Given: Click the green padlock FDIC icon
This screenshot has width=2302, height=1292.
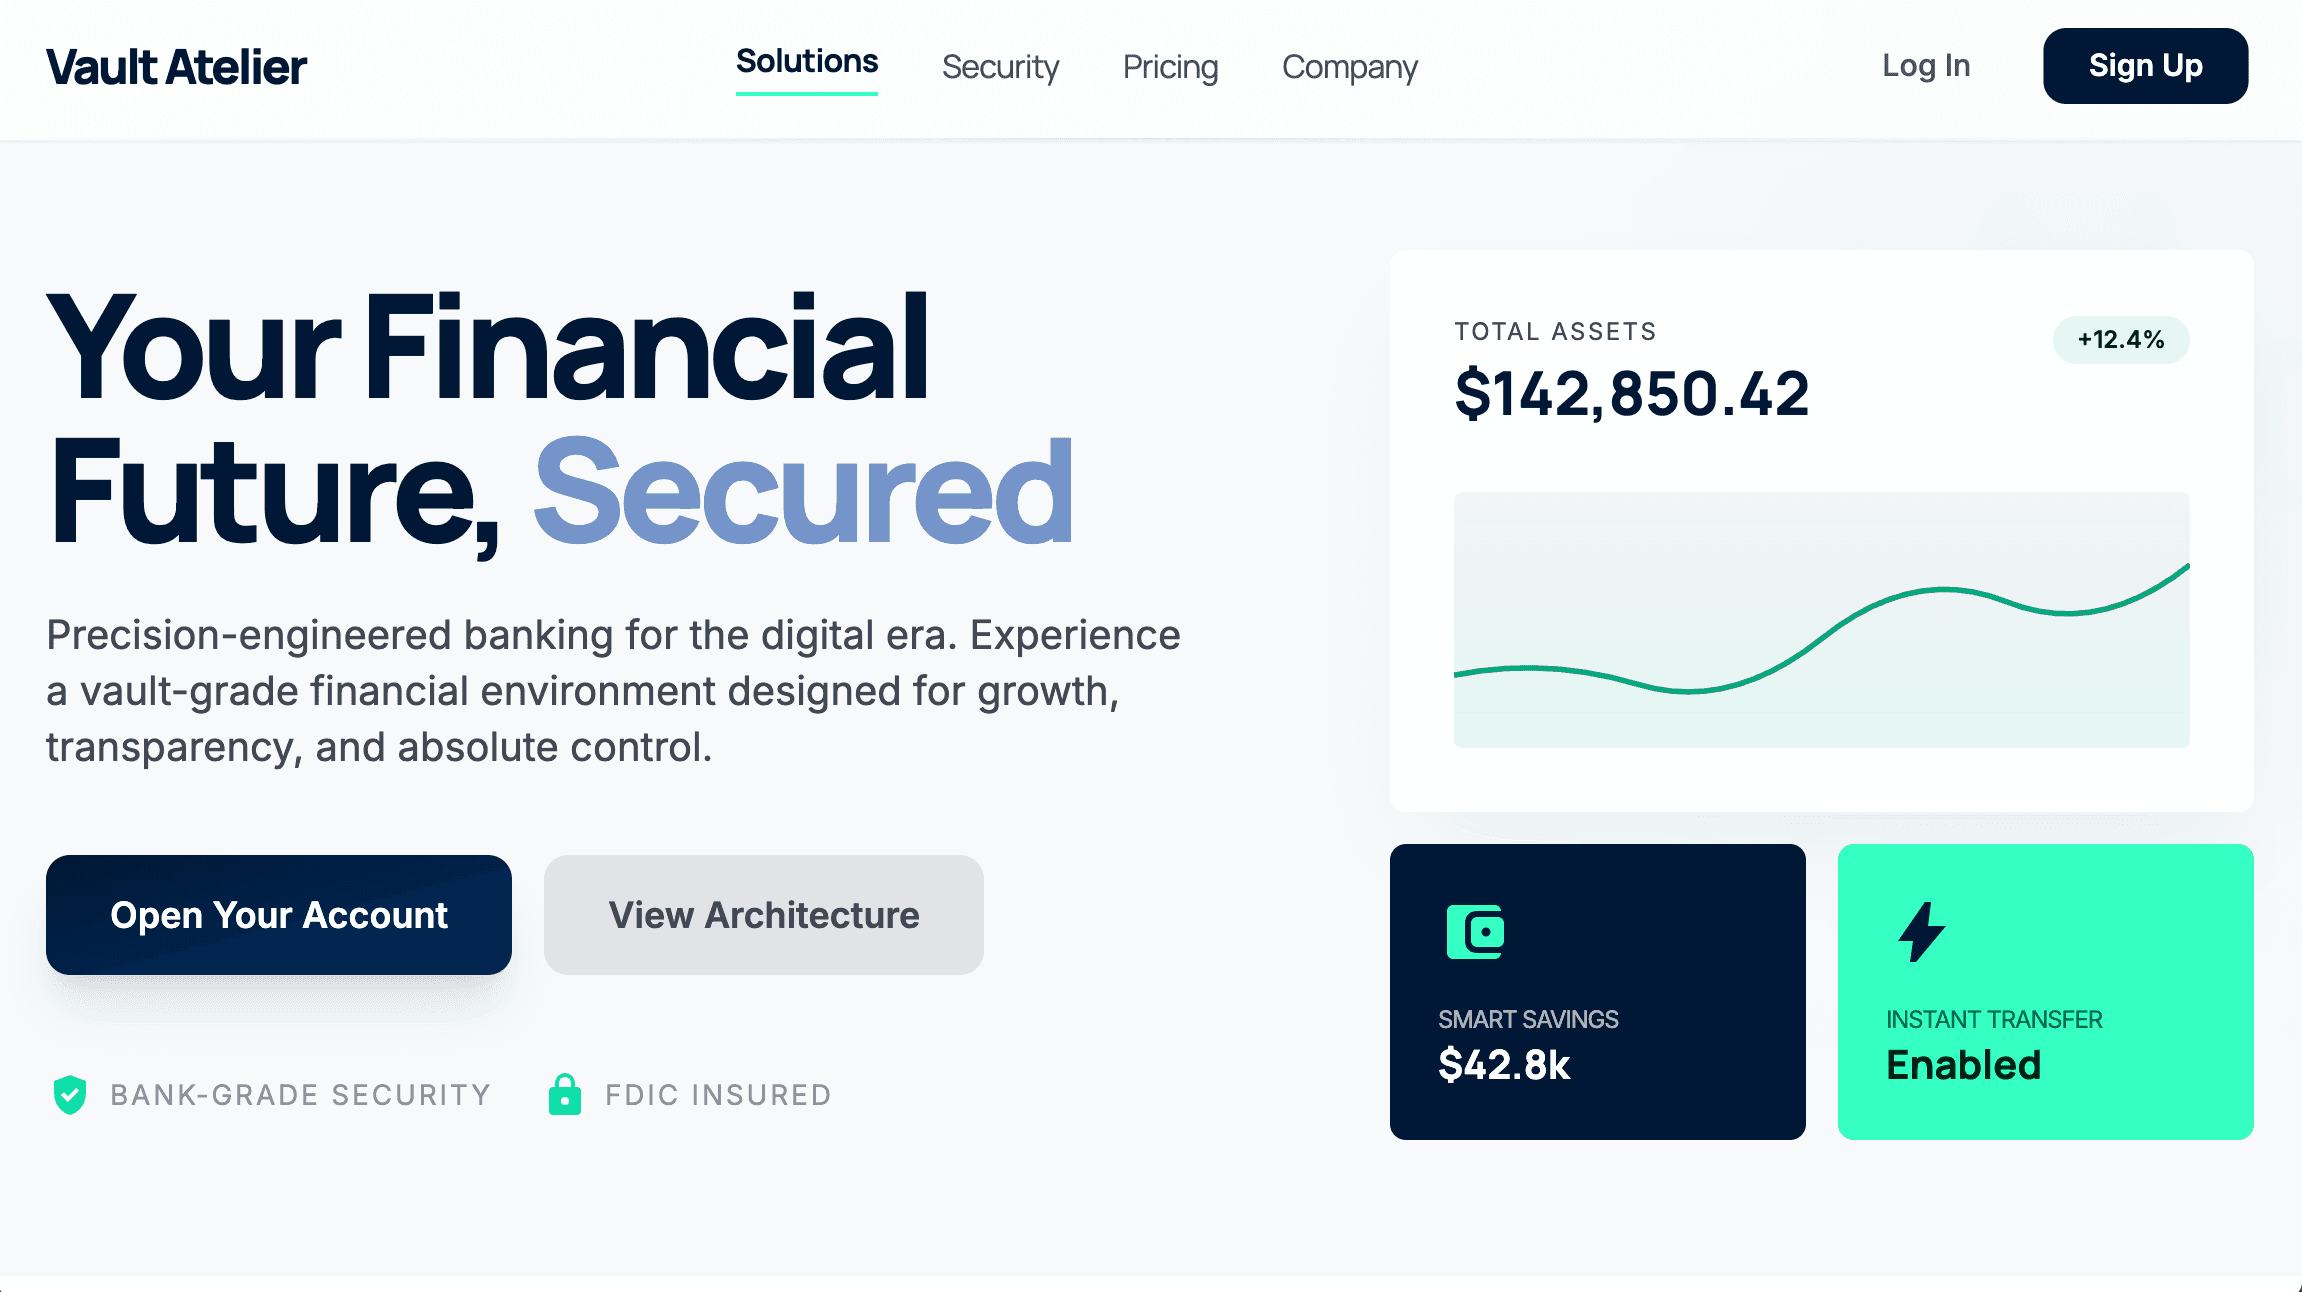Looking at the screenshot, I should (x=565, y=1095).
